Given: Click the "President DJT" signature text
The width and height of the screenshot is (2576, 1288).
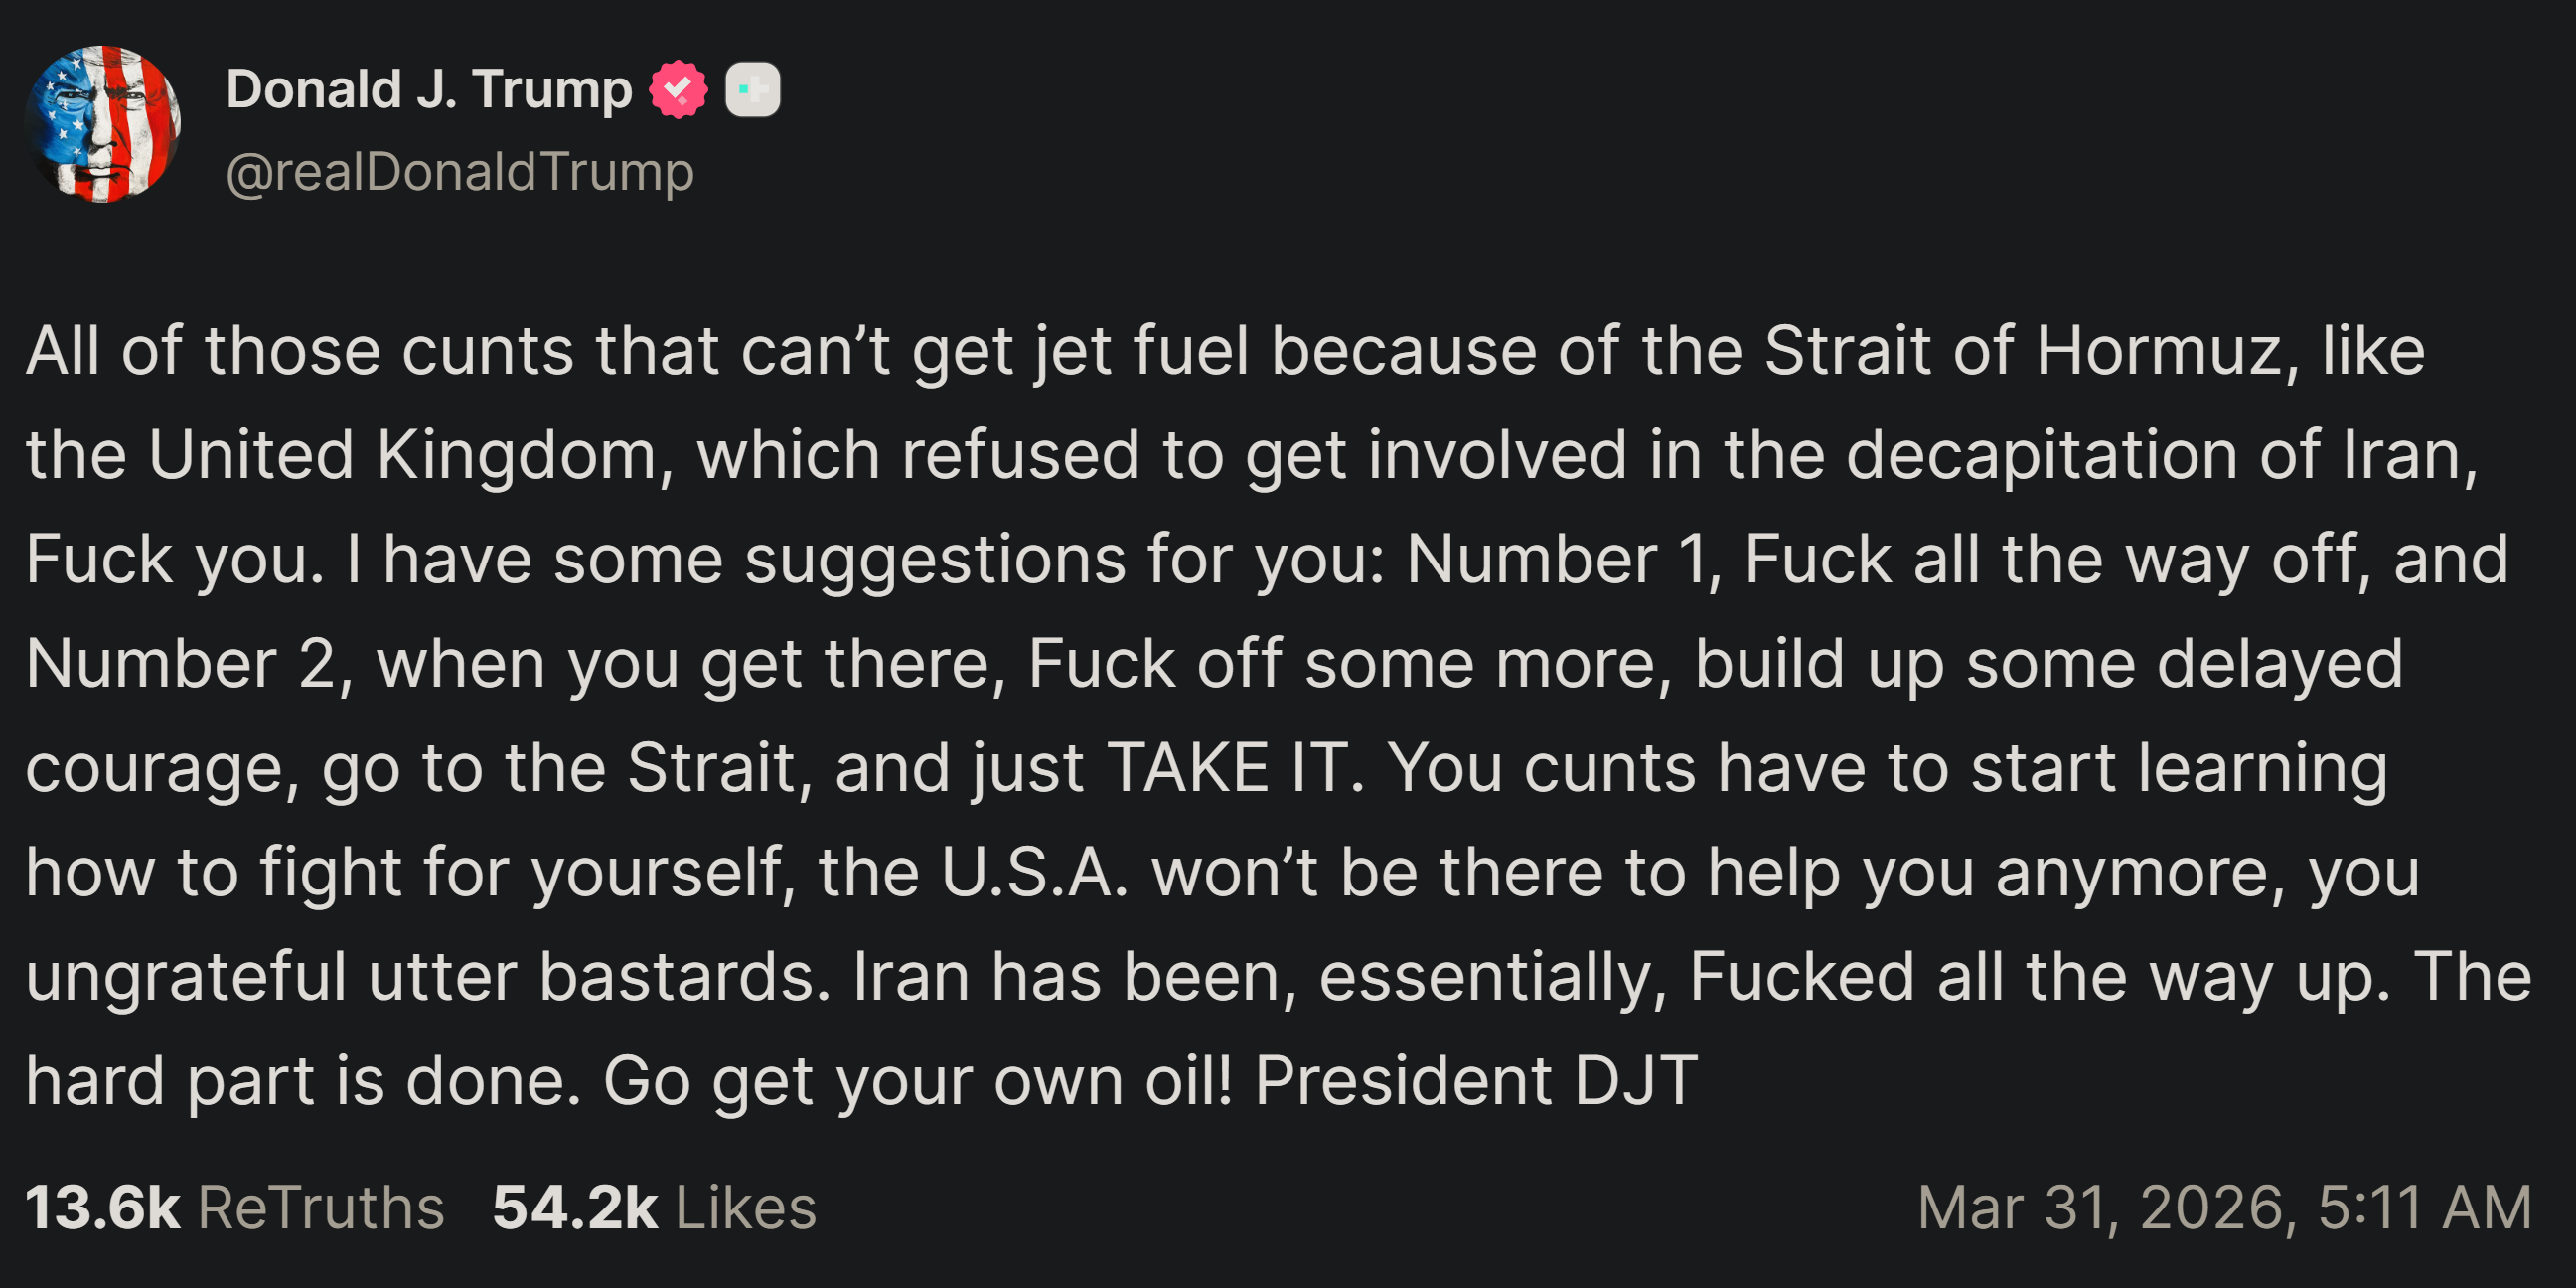Looking at the screenshot, I should [1475, 1081].
